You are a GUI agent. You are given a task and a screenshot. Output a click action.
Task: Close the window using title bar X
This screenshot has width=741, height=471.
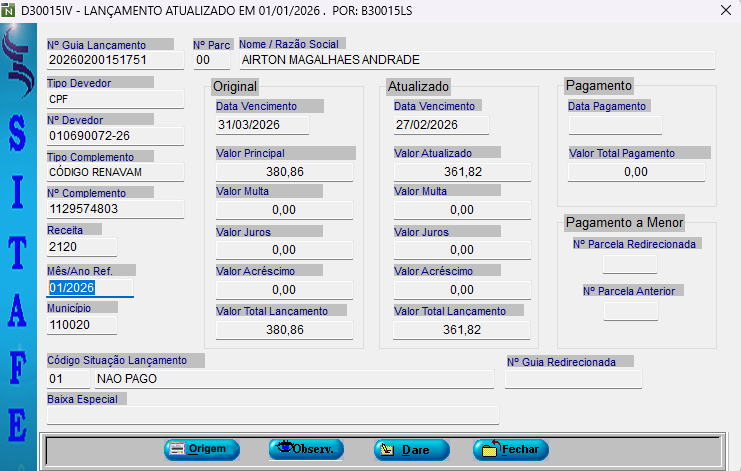pos(723,10)
